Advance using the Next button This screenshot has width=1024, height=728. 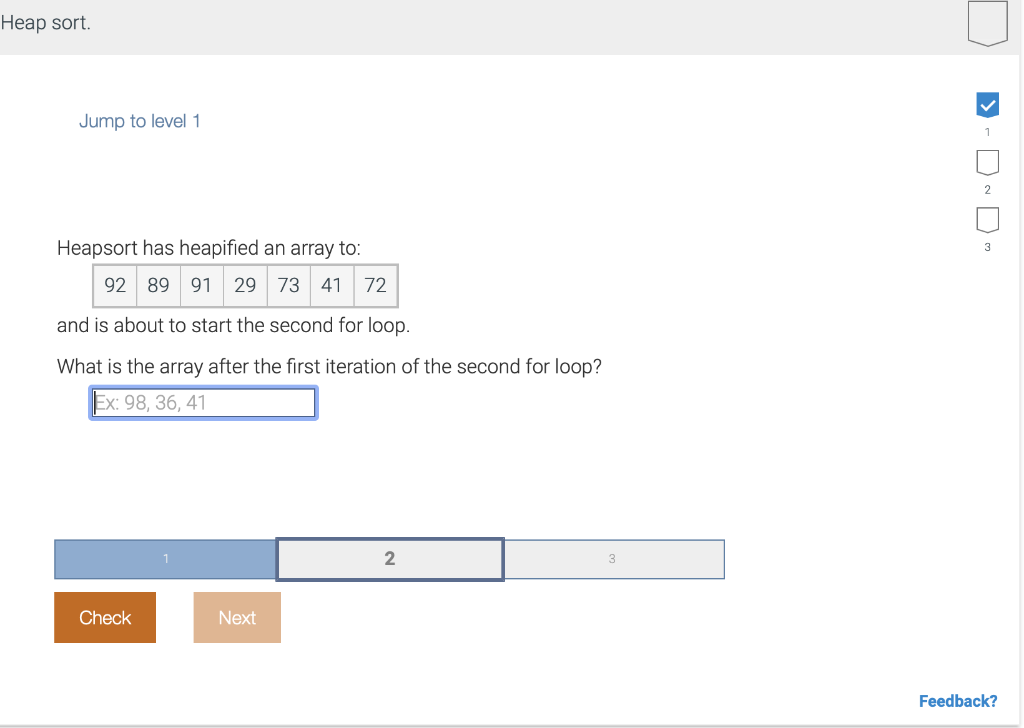(x=237, y=618)
